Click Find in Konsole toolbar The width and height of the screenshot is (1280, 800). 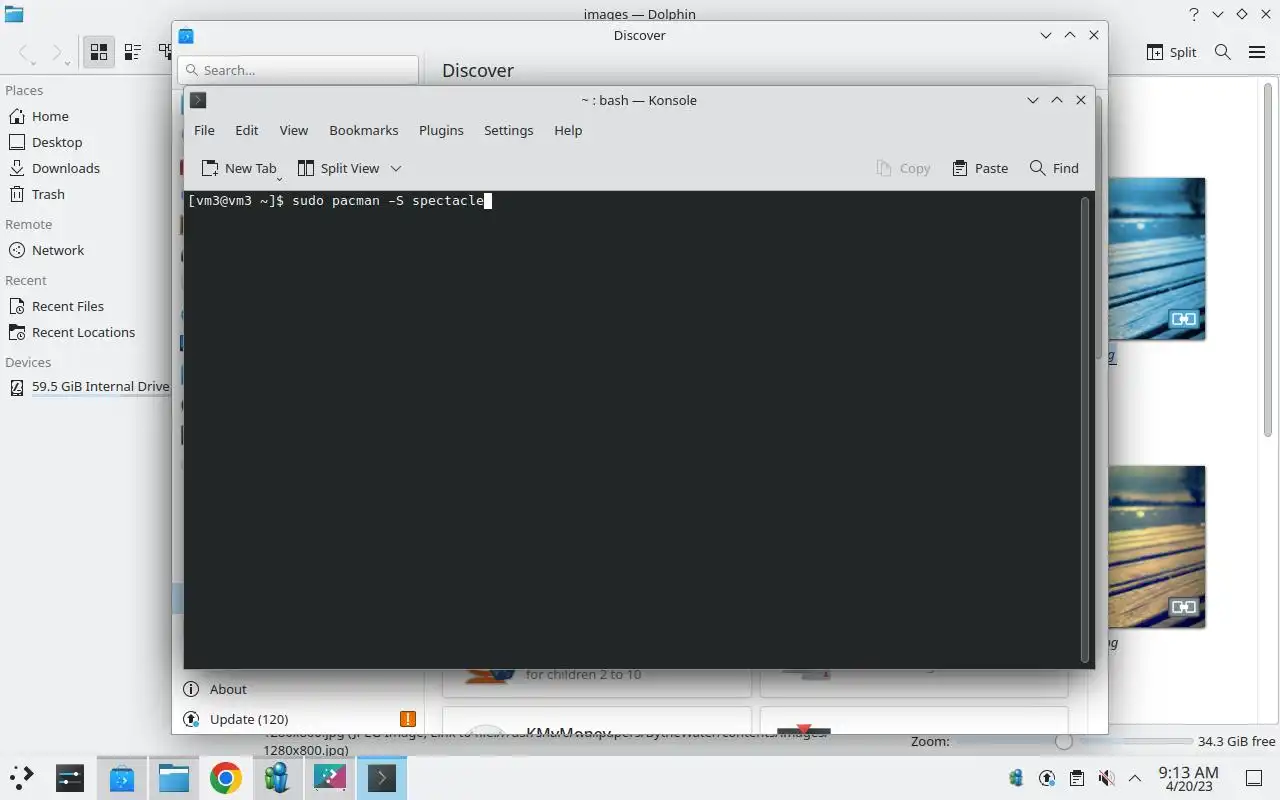1054,168
